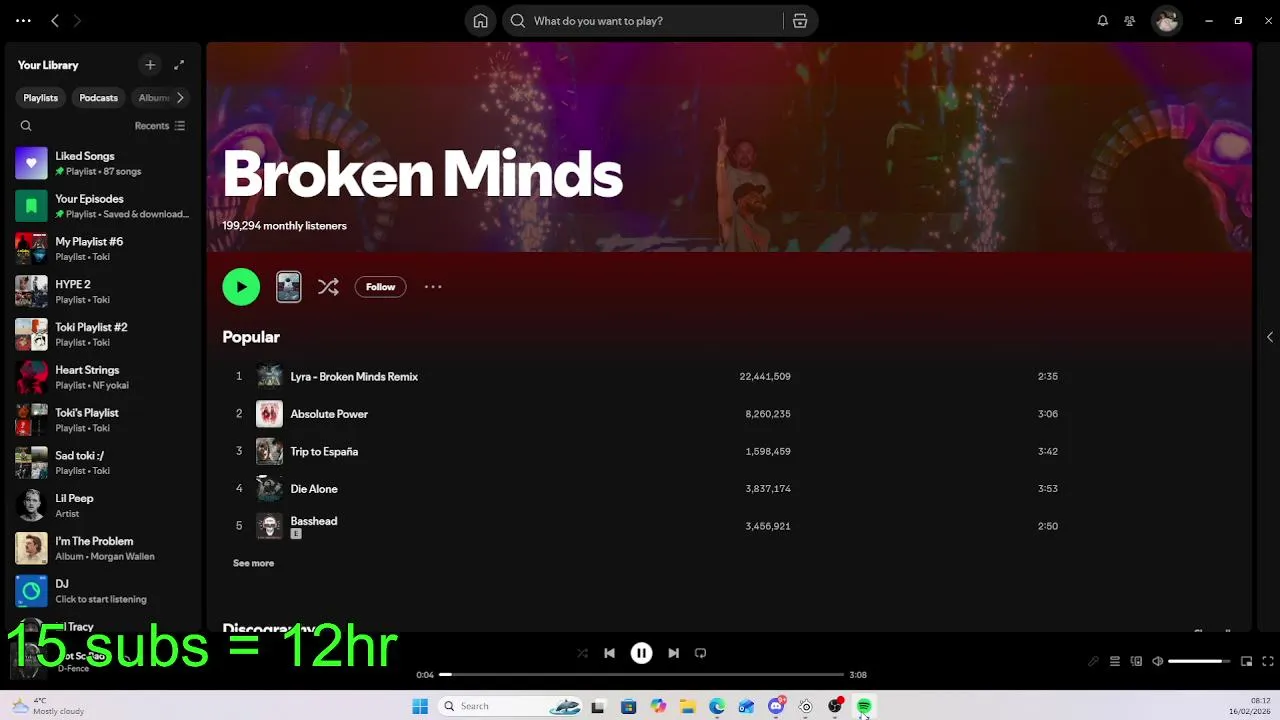This screenshot has height=720, width=1280.
Task: Open more options for the Broken Minds artist
Action: [433, 287]
